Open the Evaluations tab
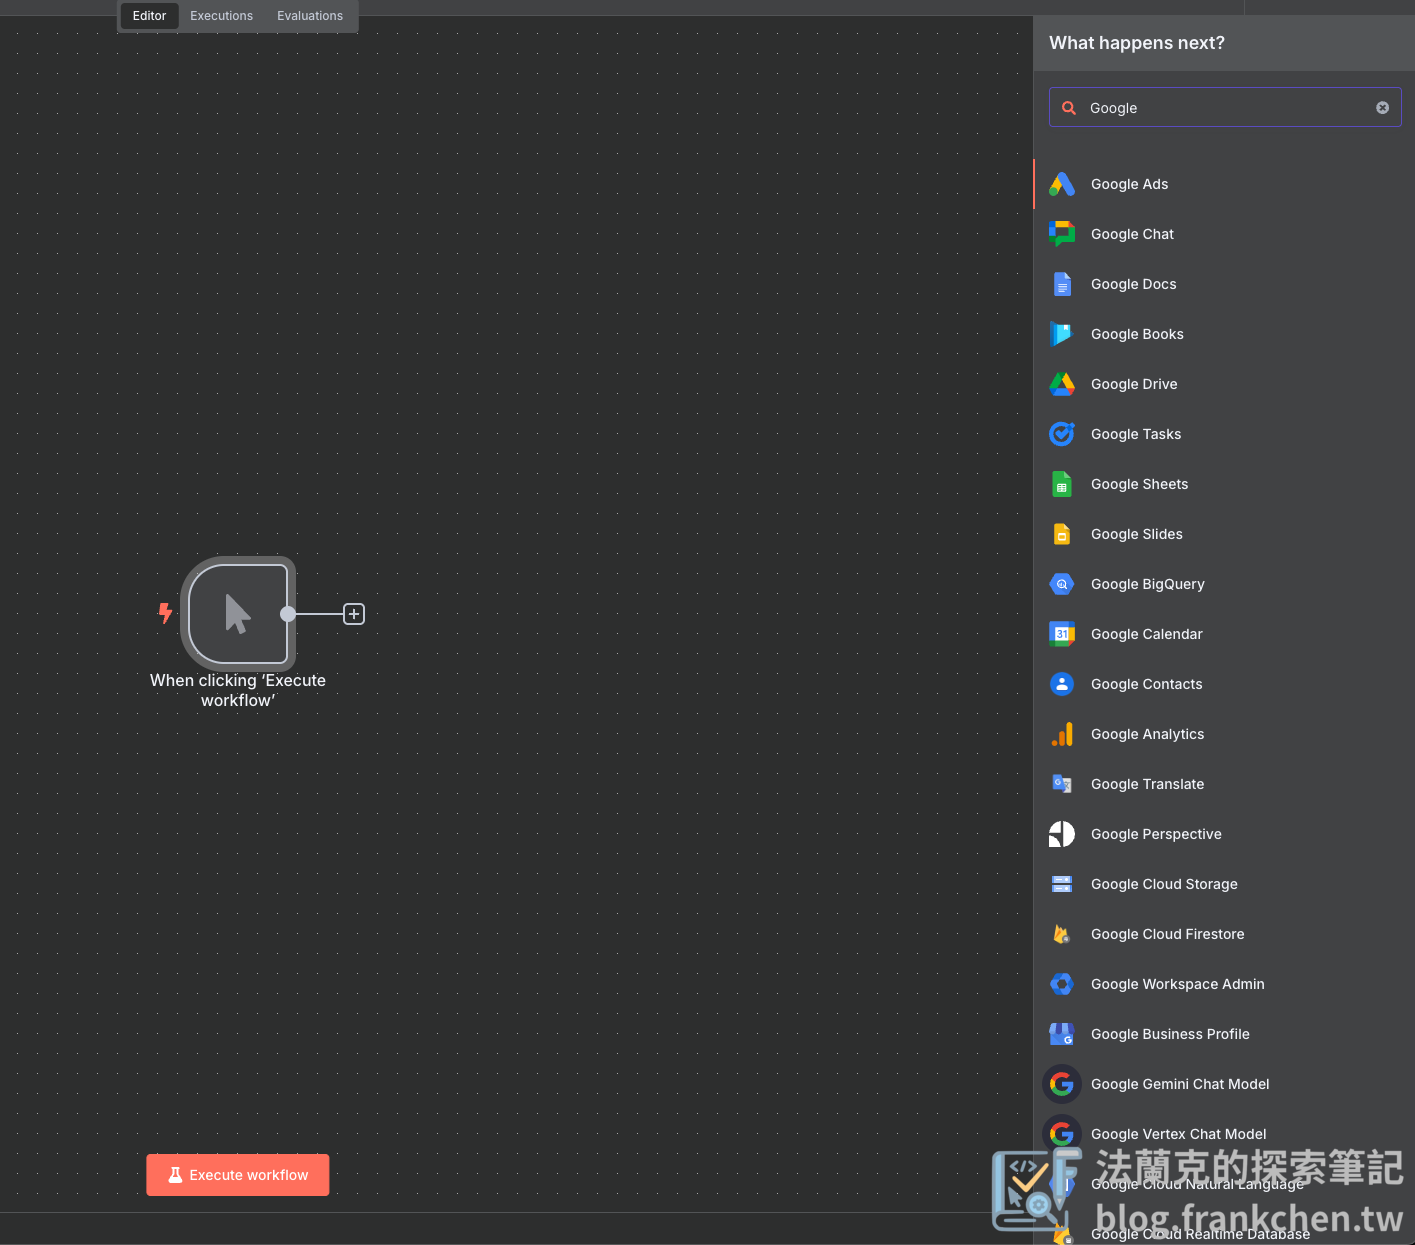This screenshot has width=1415, height=1245. [x=310, y=16]
